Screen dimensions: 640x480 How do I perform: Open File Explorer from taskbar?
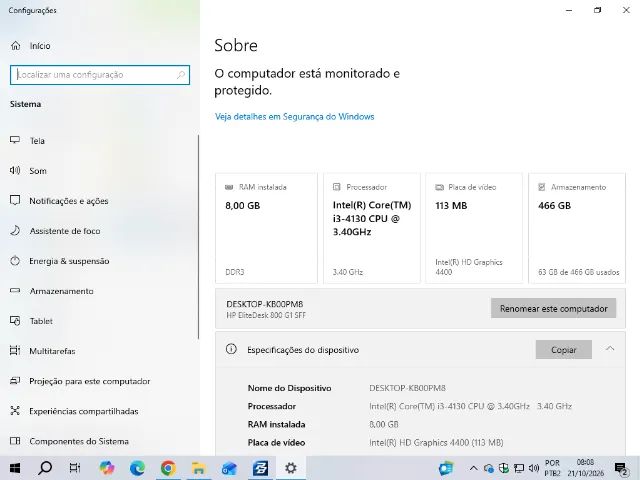pos(198,468)
